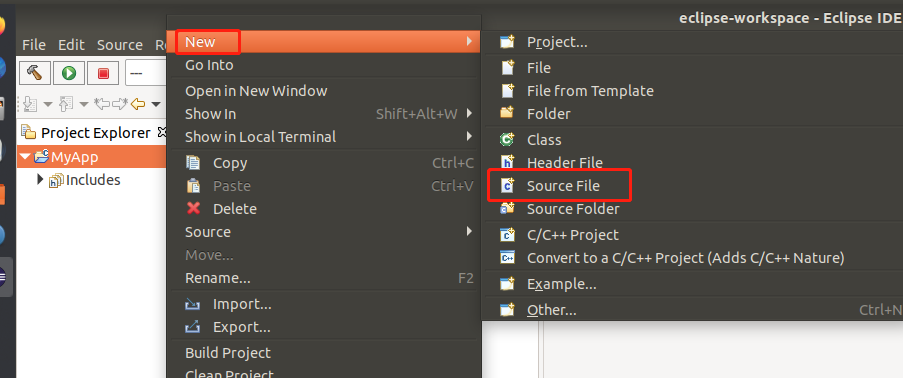Click the yellow Back navigation arrow

(x=138, y=104)
